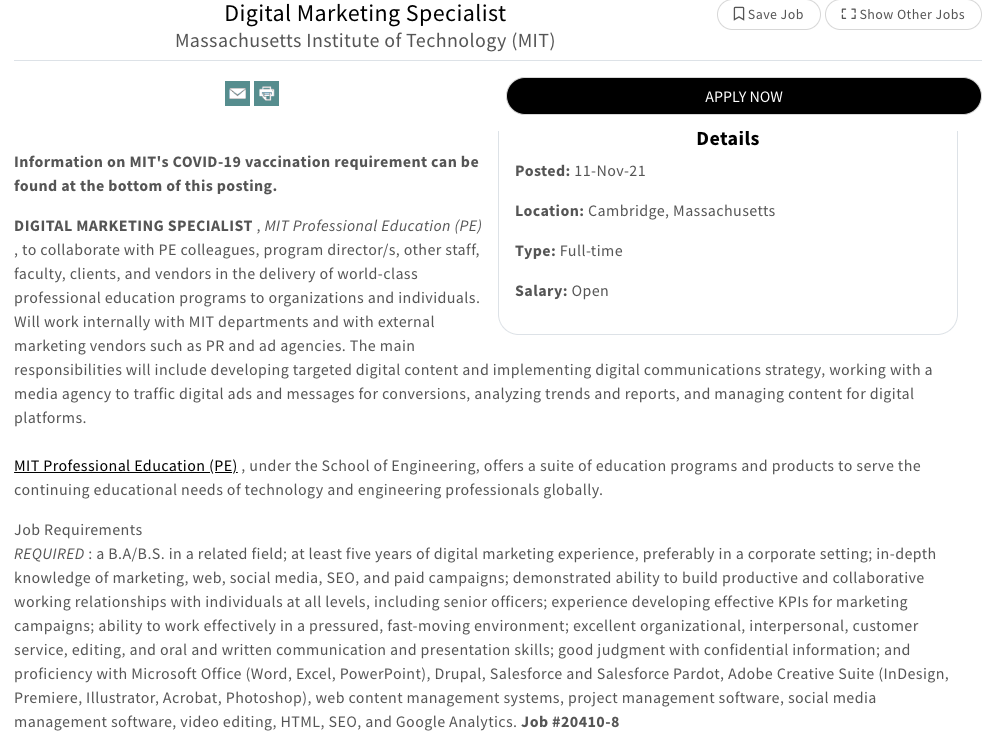Screen dimensions: 992x737
Task: Click the APPLY NOW button
Action: coord(744,96)
